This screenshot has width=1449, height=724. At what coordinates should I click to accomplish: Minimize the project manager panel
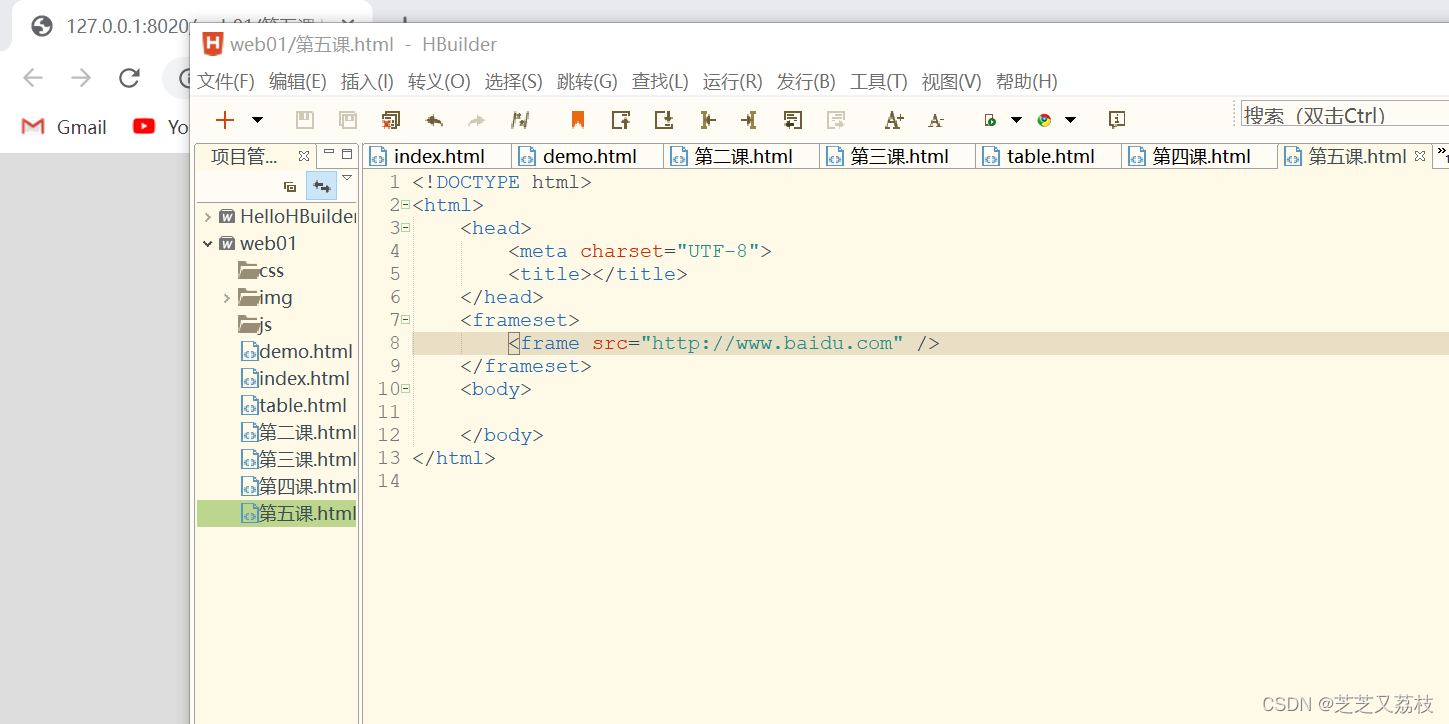coord(328,154)
